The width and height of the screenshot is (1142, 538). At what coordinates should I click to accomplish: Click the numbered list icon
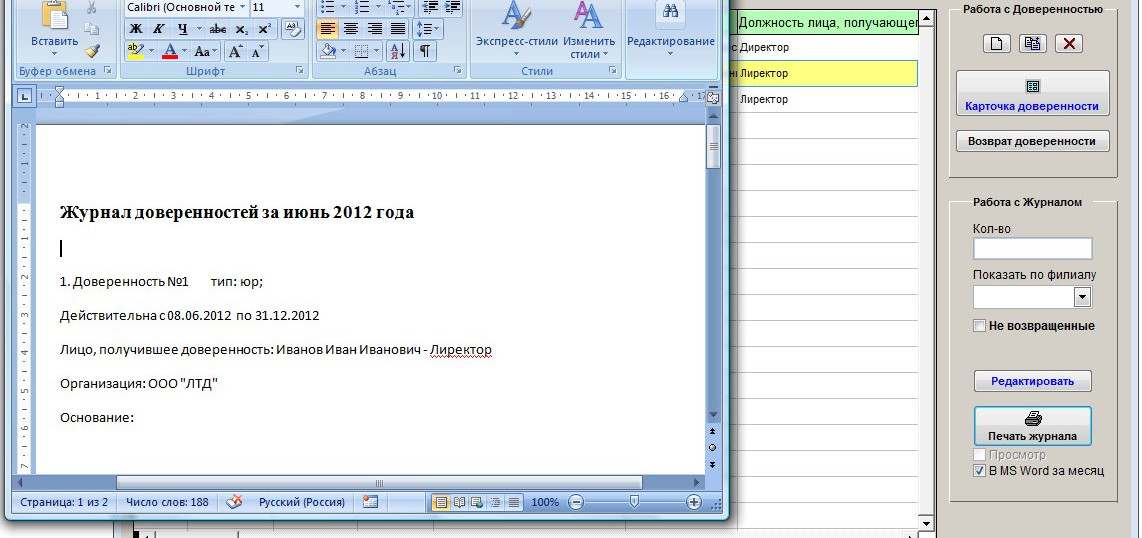pyautogui.click(x=361, y=7)
